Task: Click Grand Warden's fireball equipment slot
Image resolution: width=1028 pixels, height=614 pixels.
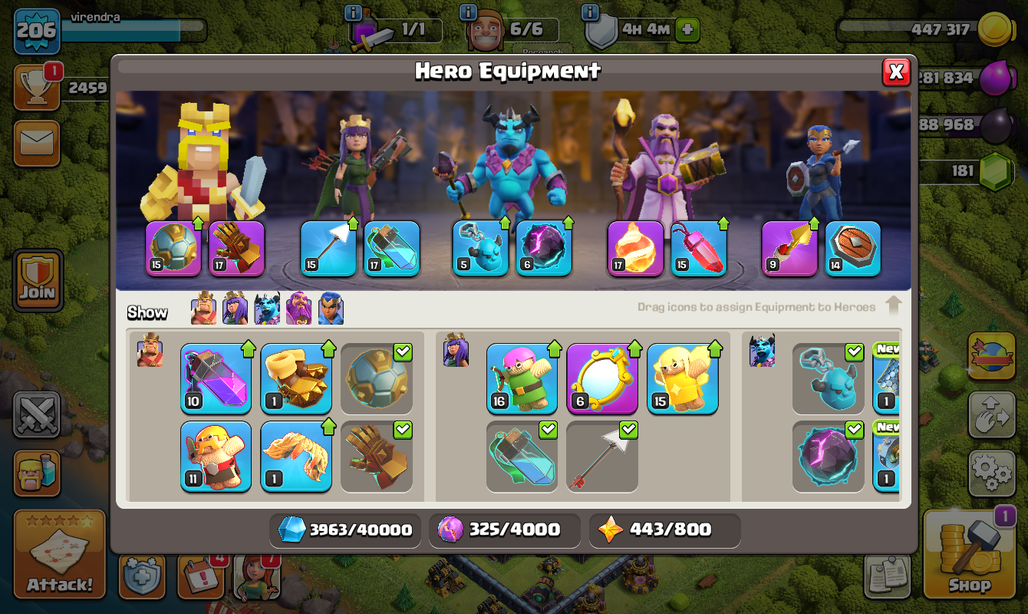Action: 635,248
